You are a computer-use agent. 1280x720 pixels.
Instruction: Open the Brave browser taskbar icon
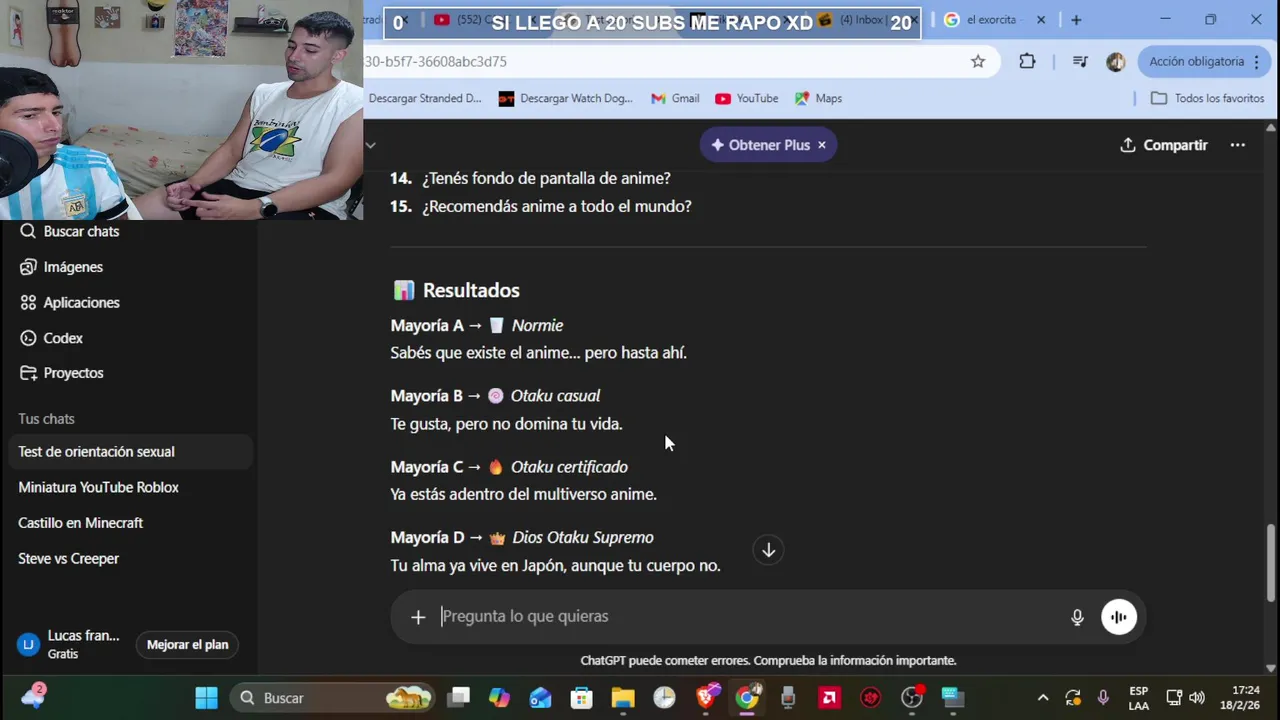706,698
